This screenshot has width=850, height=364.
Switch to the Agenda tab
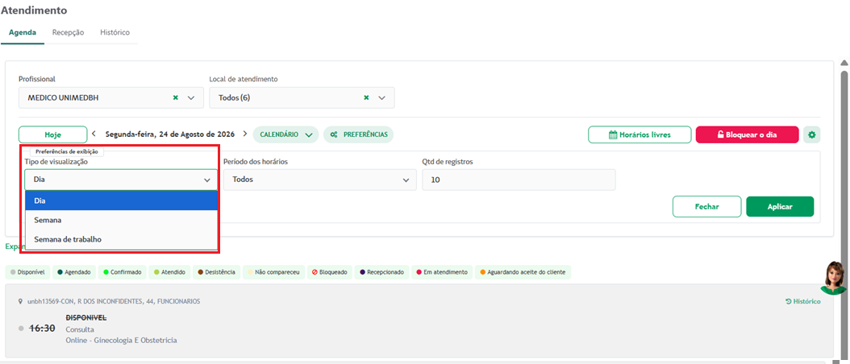(22, 33)
